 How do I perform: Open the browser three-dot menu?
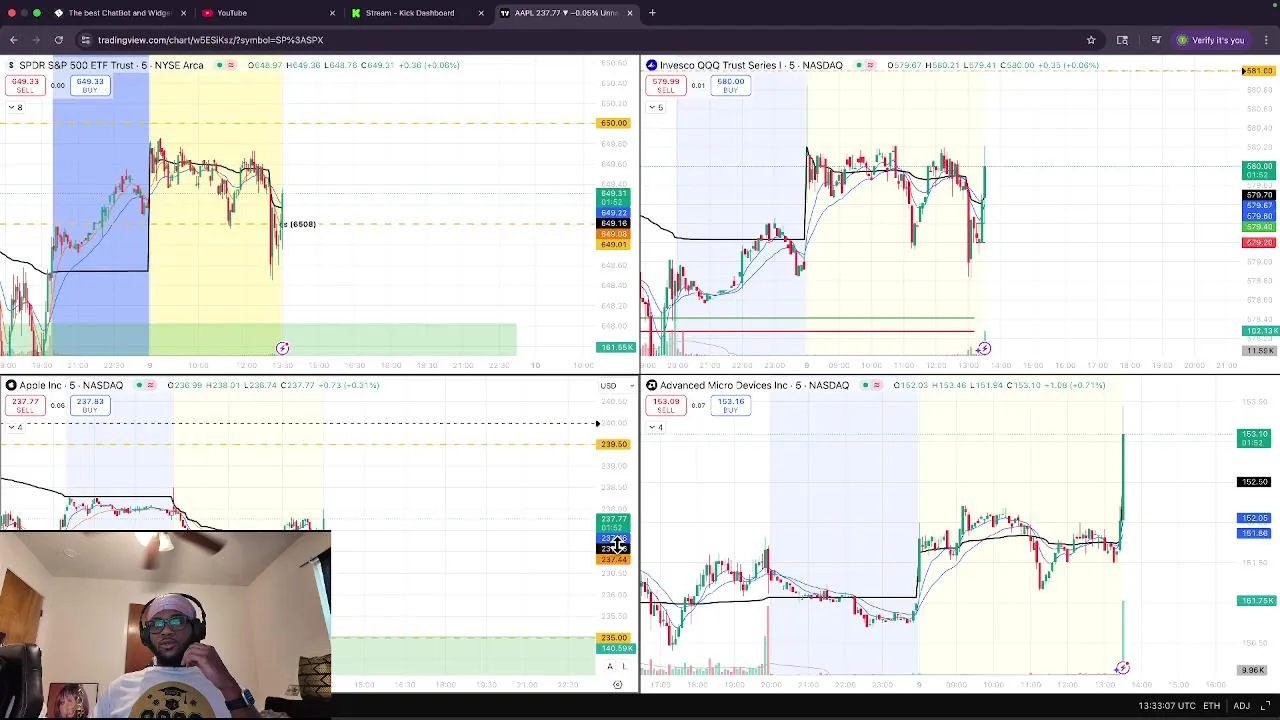[x=1266, y=40]
